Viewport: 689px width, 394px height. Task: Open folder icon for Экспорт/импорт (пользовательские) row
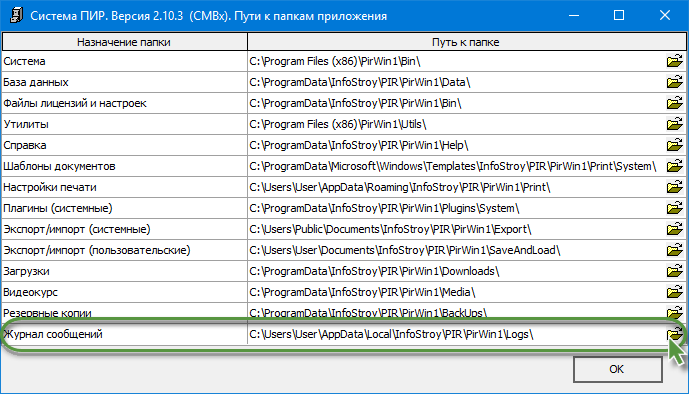pos(674,250)
